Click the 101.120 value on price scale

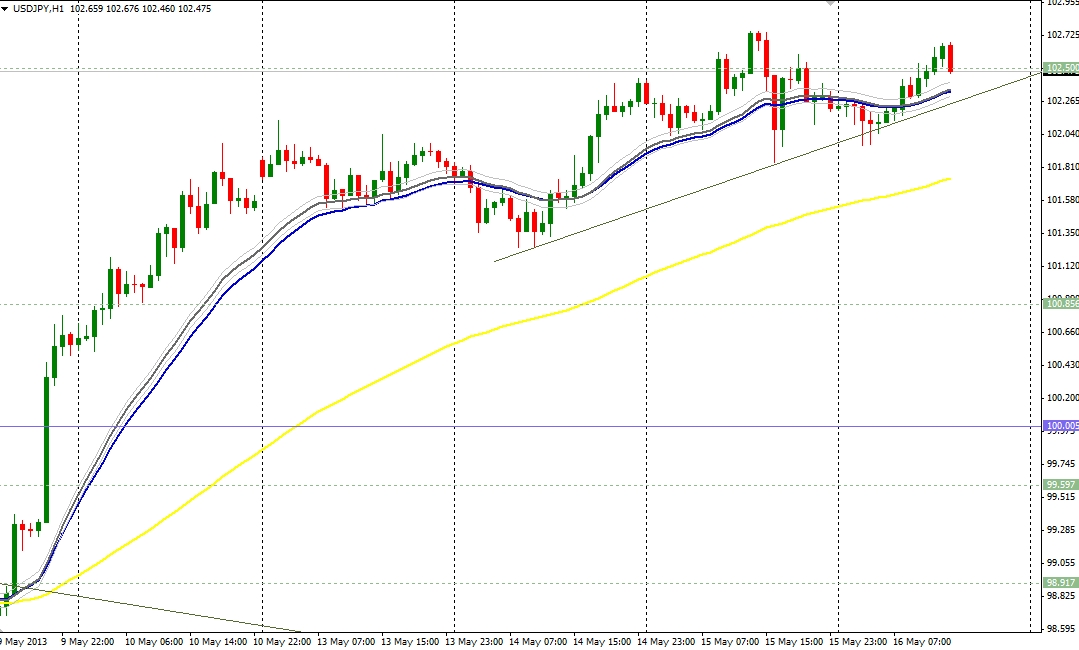1060,266
